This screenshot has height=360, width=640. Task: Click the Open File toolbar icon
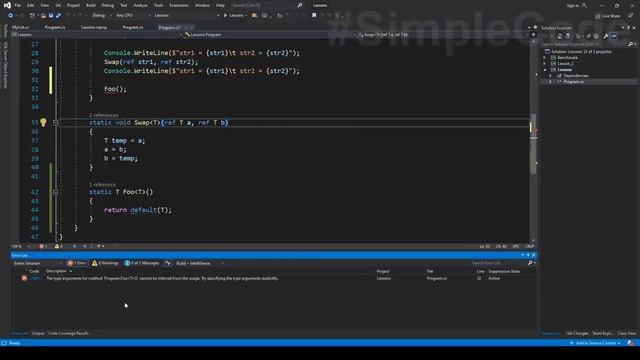coord(43,16)
